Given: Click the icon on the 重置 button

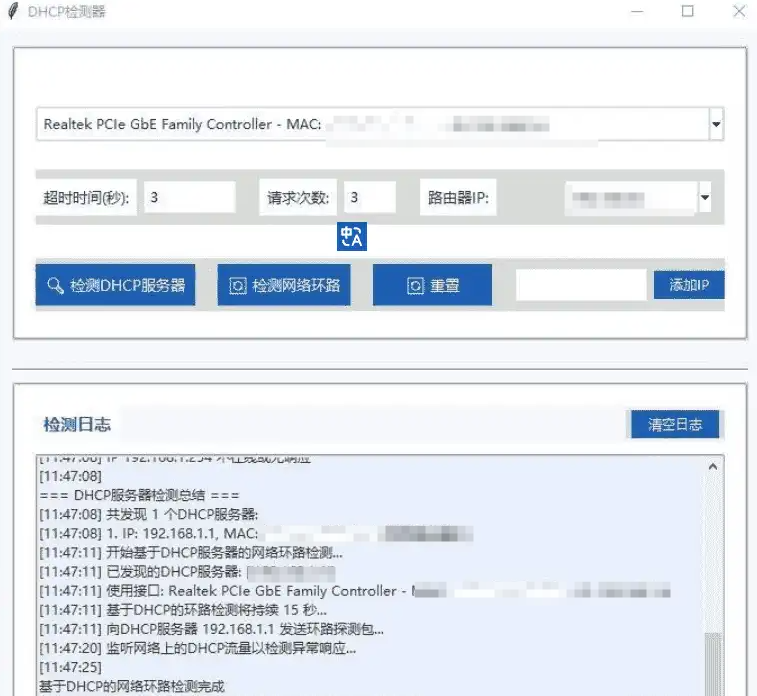Looking at the screenshot, I should point(415,286).
